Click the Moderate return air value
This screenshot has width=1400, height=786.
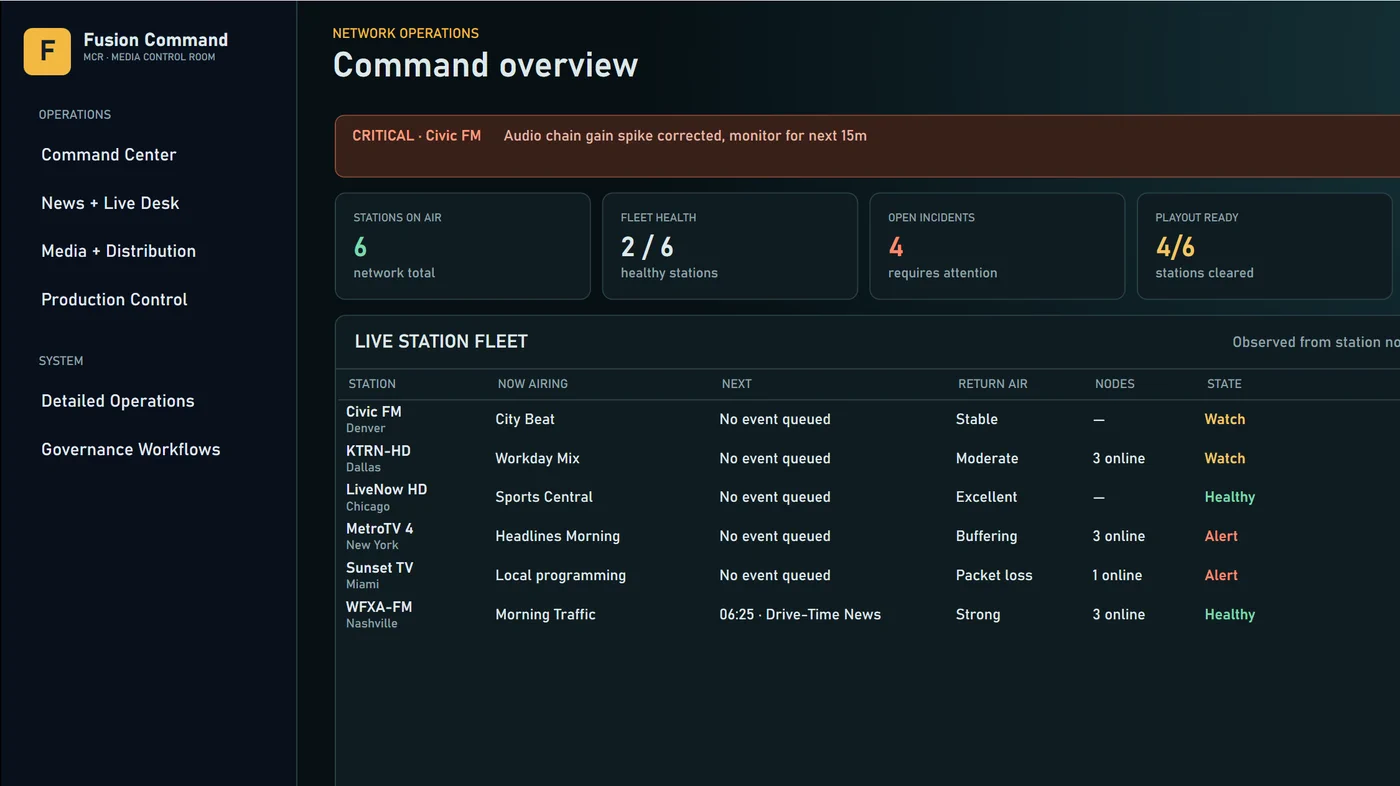click(x=987, y=458)
